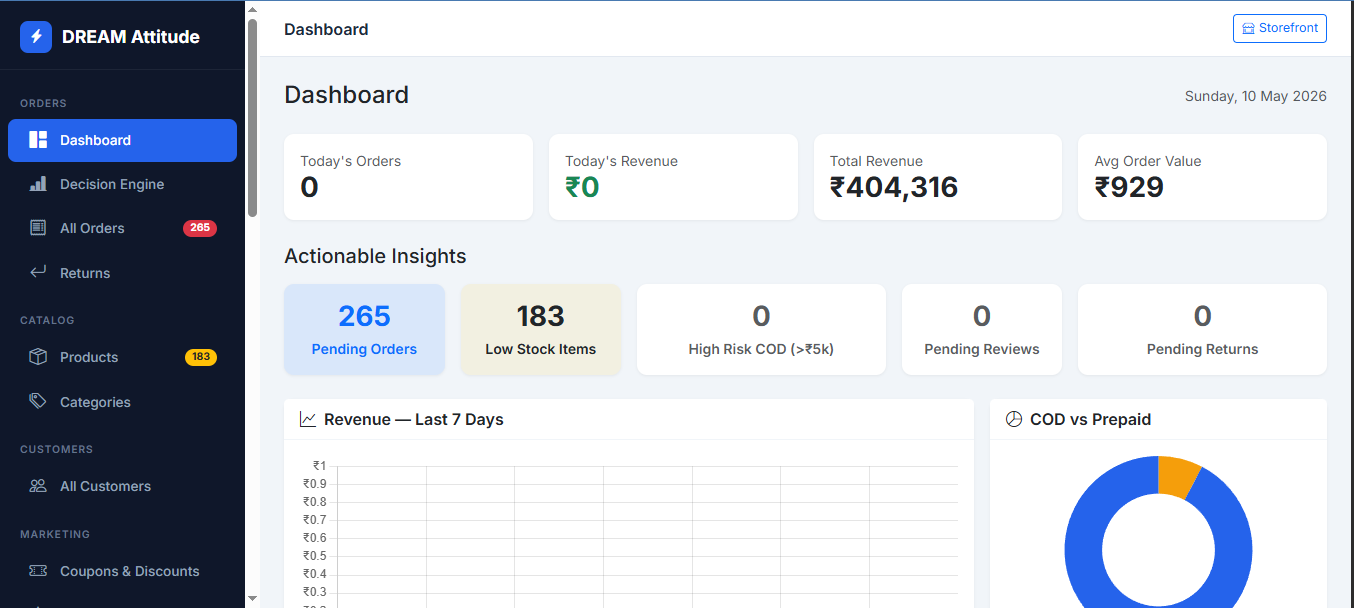Click the sidebar scrollbar thumb

pyautogui.click(x=253, y=118)
